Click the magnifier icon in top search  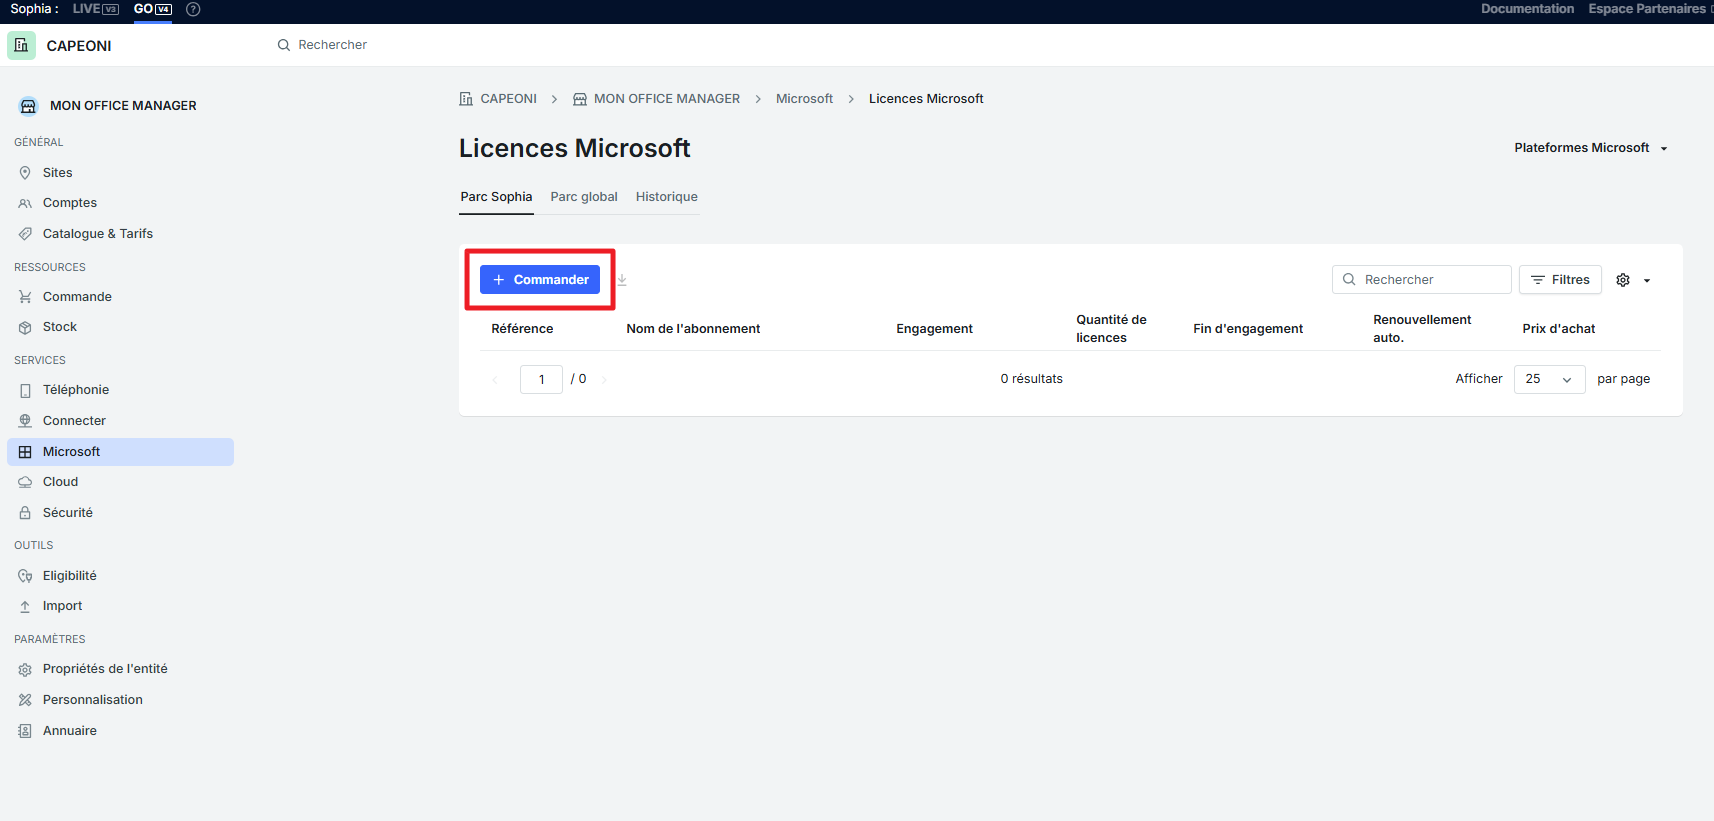click(284, 45)
